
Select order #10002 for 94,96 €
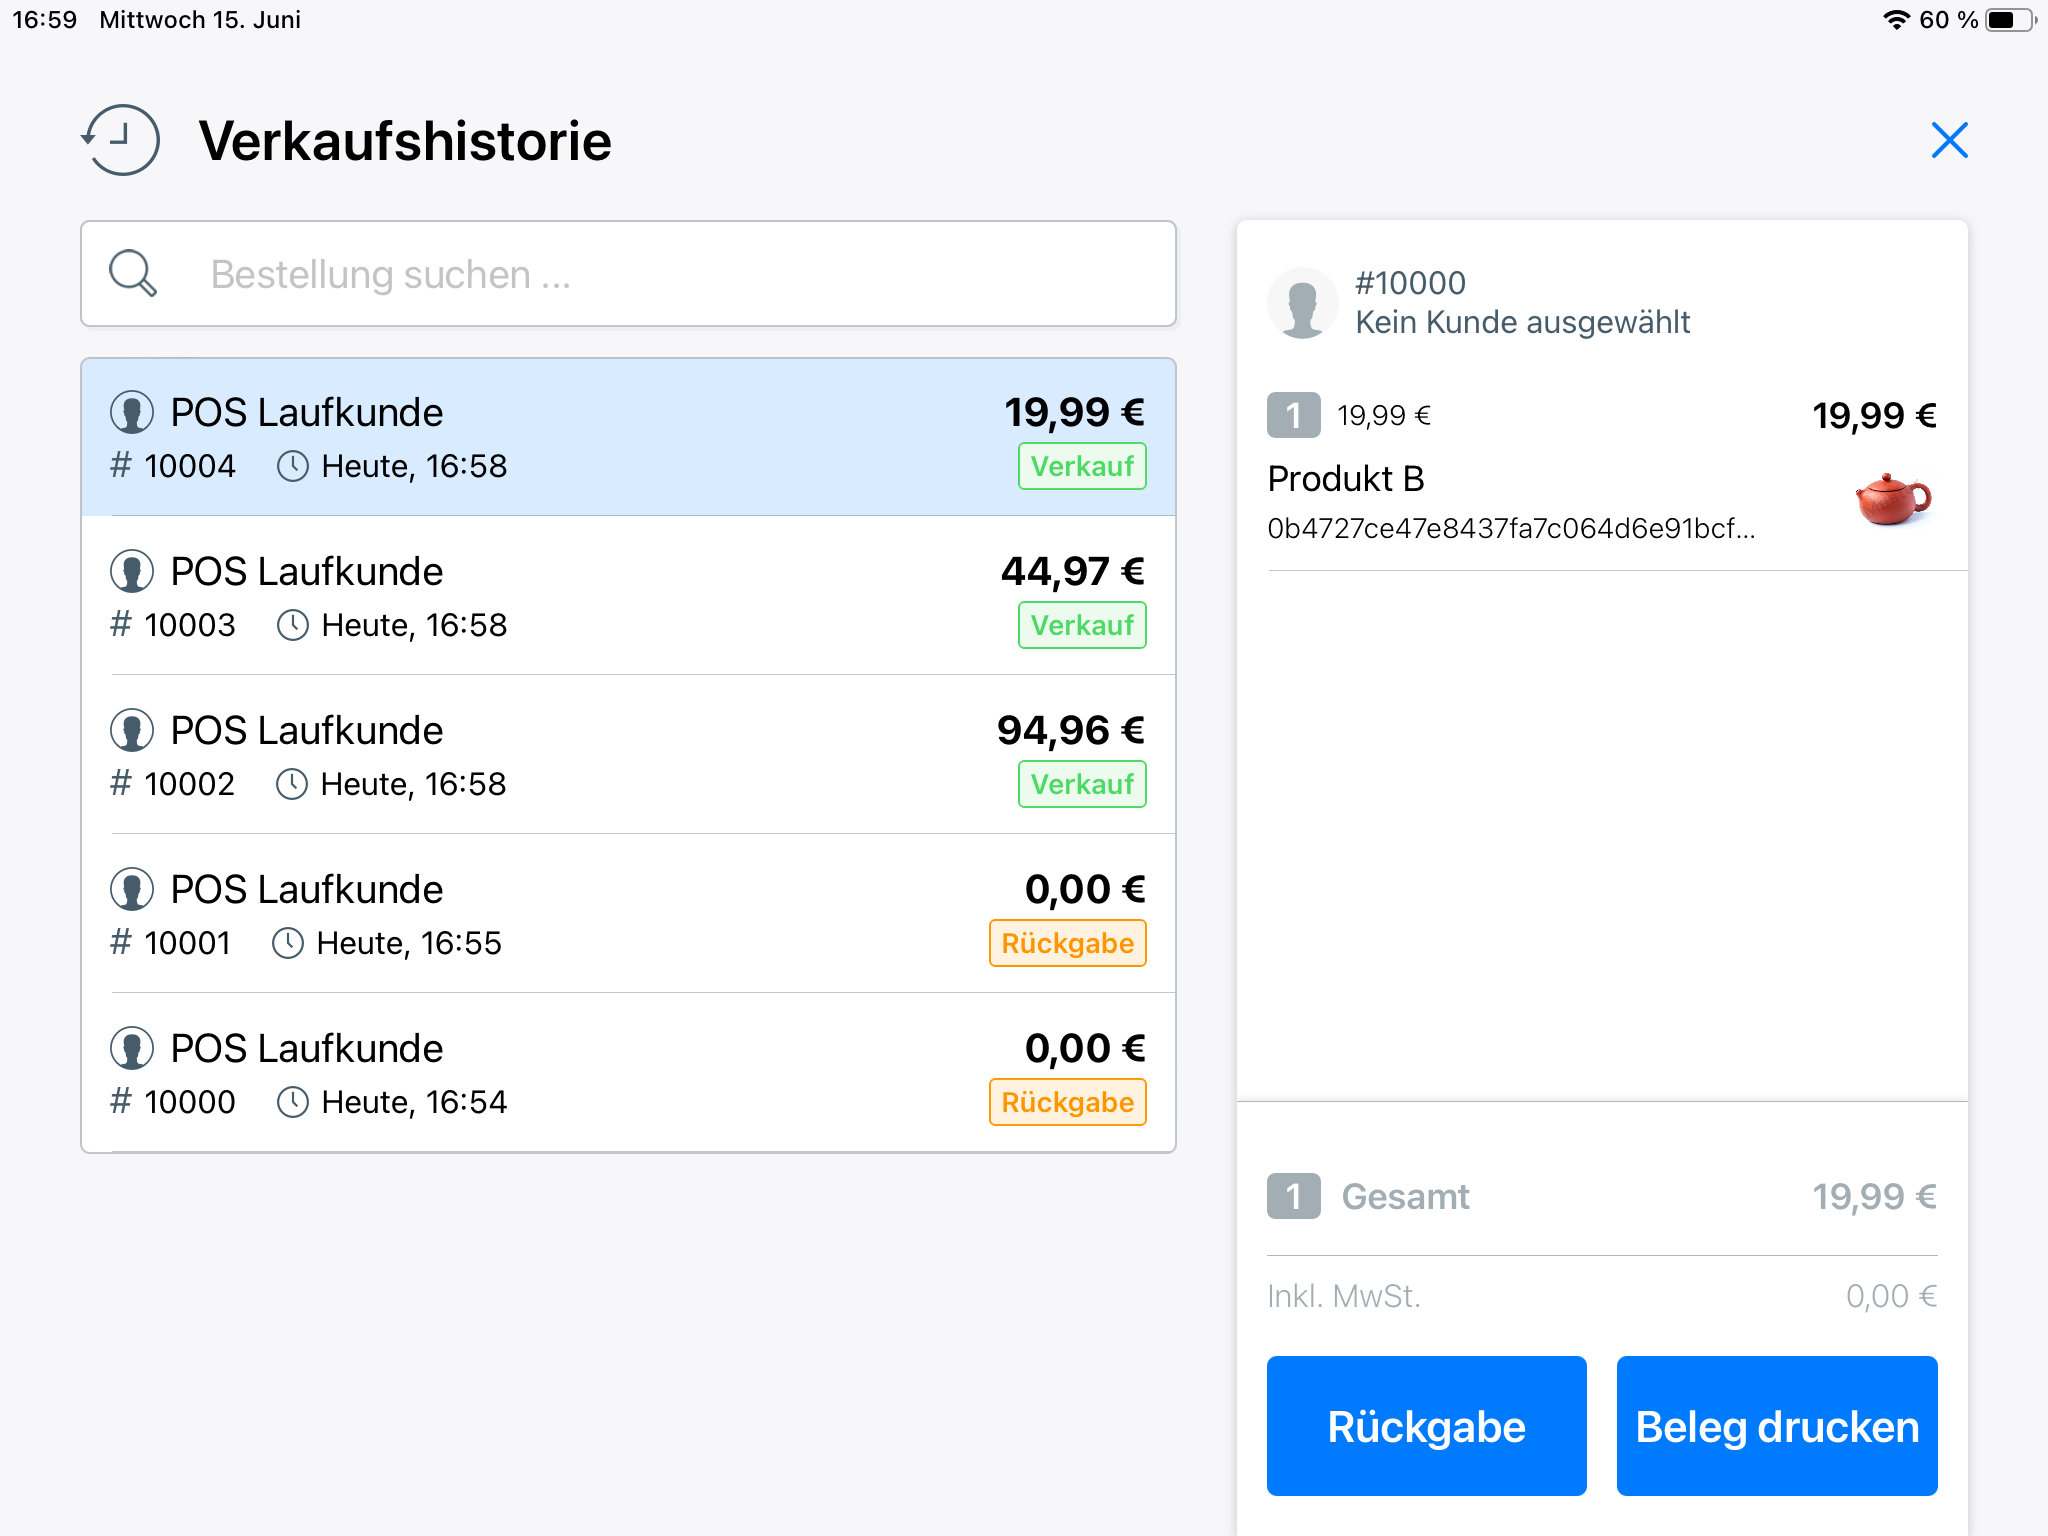[x=628, y=756]
